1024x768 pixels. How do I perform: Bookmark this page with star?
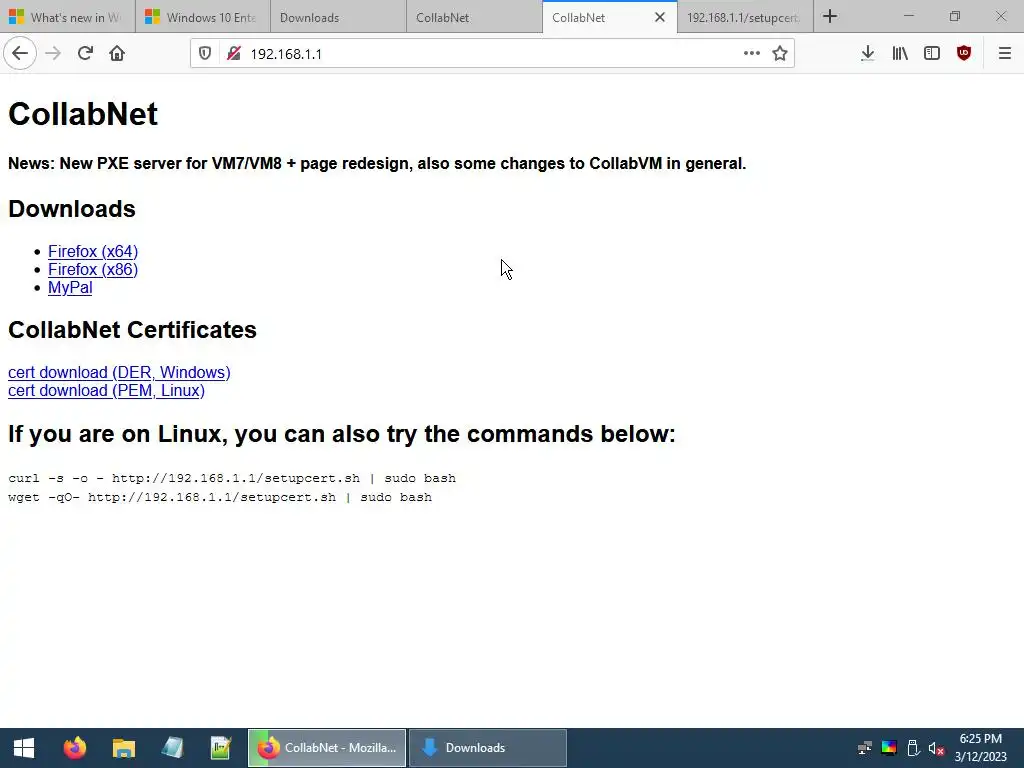point(780,54)
